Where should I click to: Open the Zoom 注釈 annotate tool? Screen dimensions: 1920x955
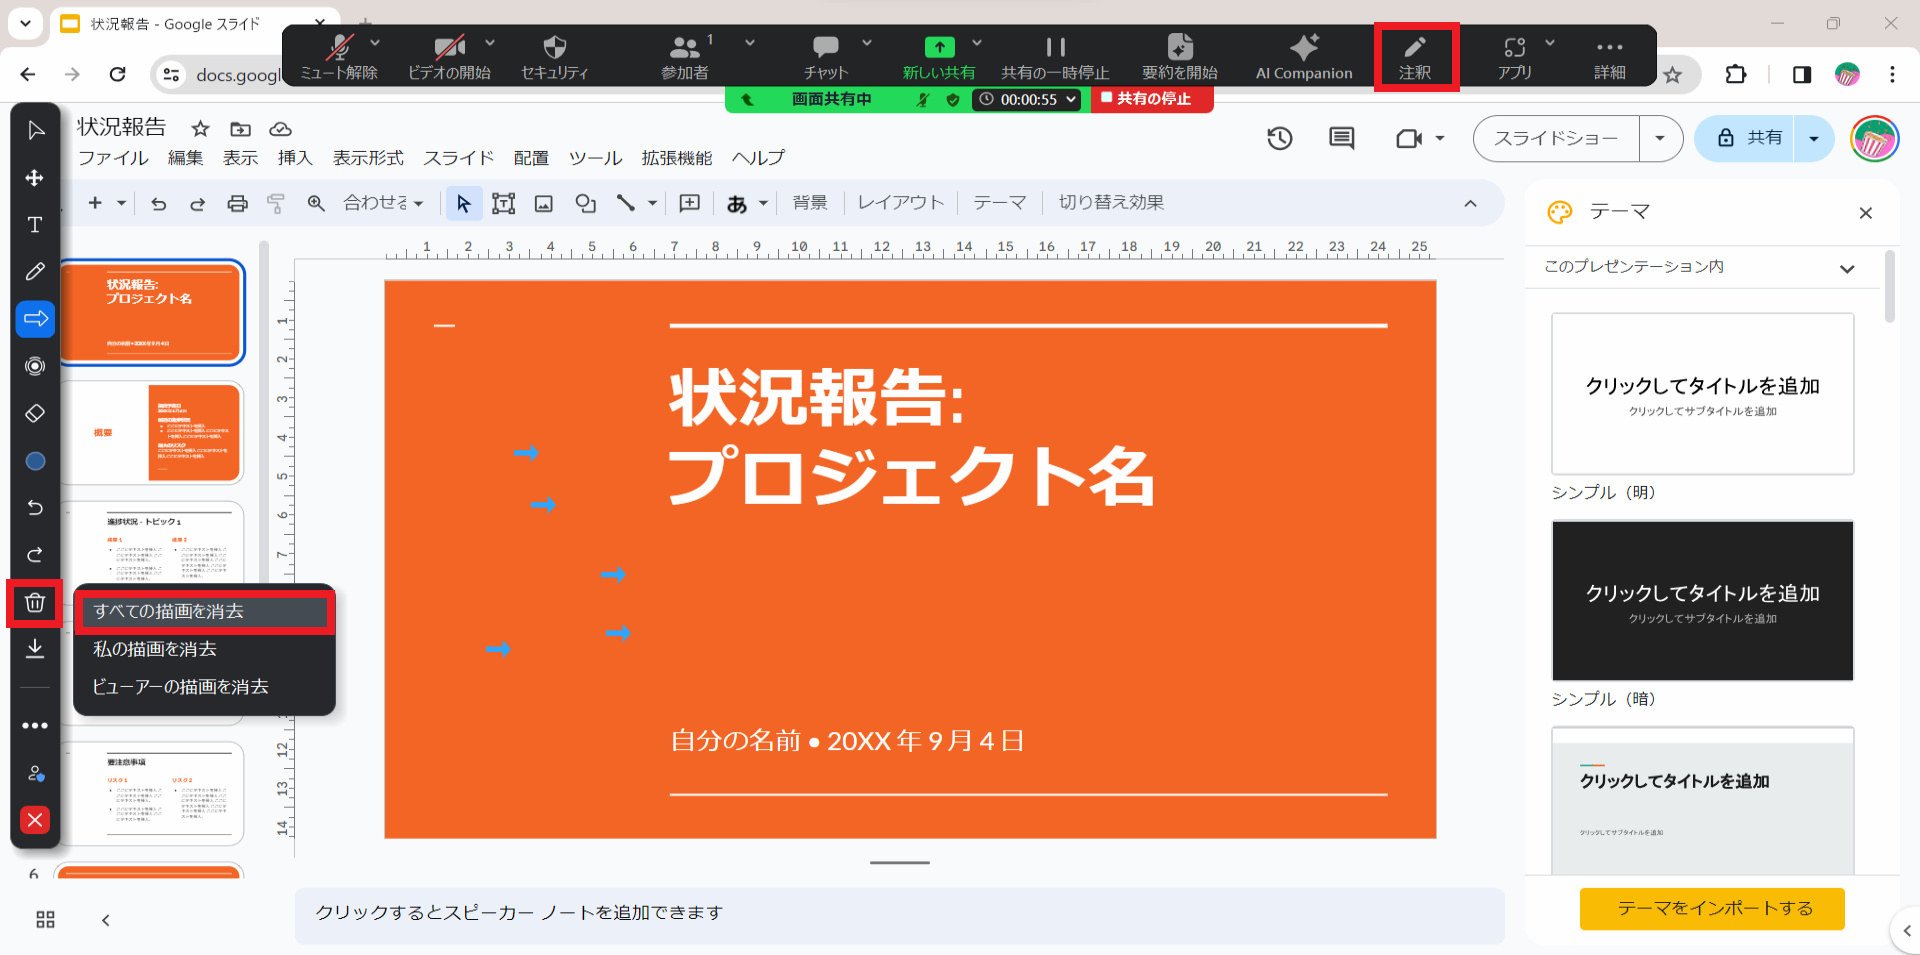click(1414, 57)
